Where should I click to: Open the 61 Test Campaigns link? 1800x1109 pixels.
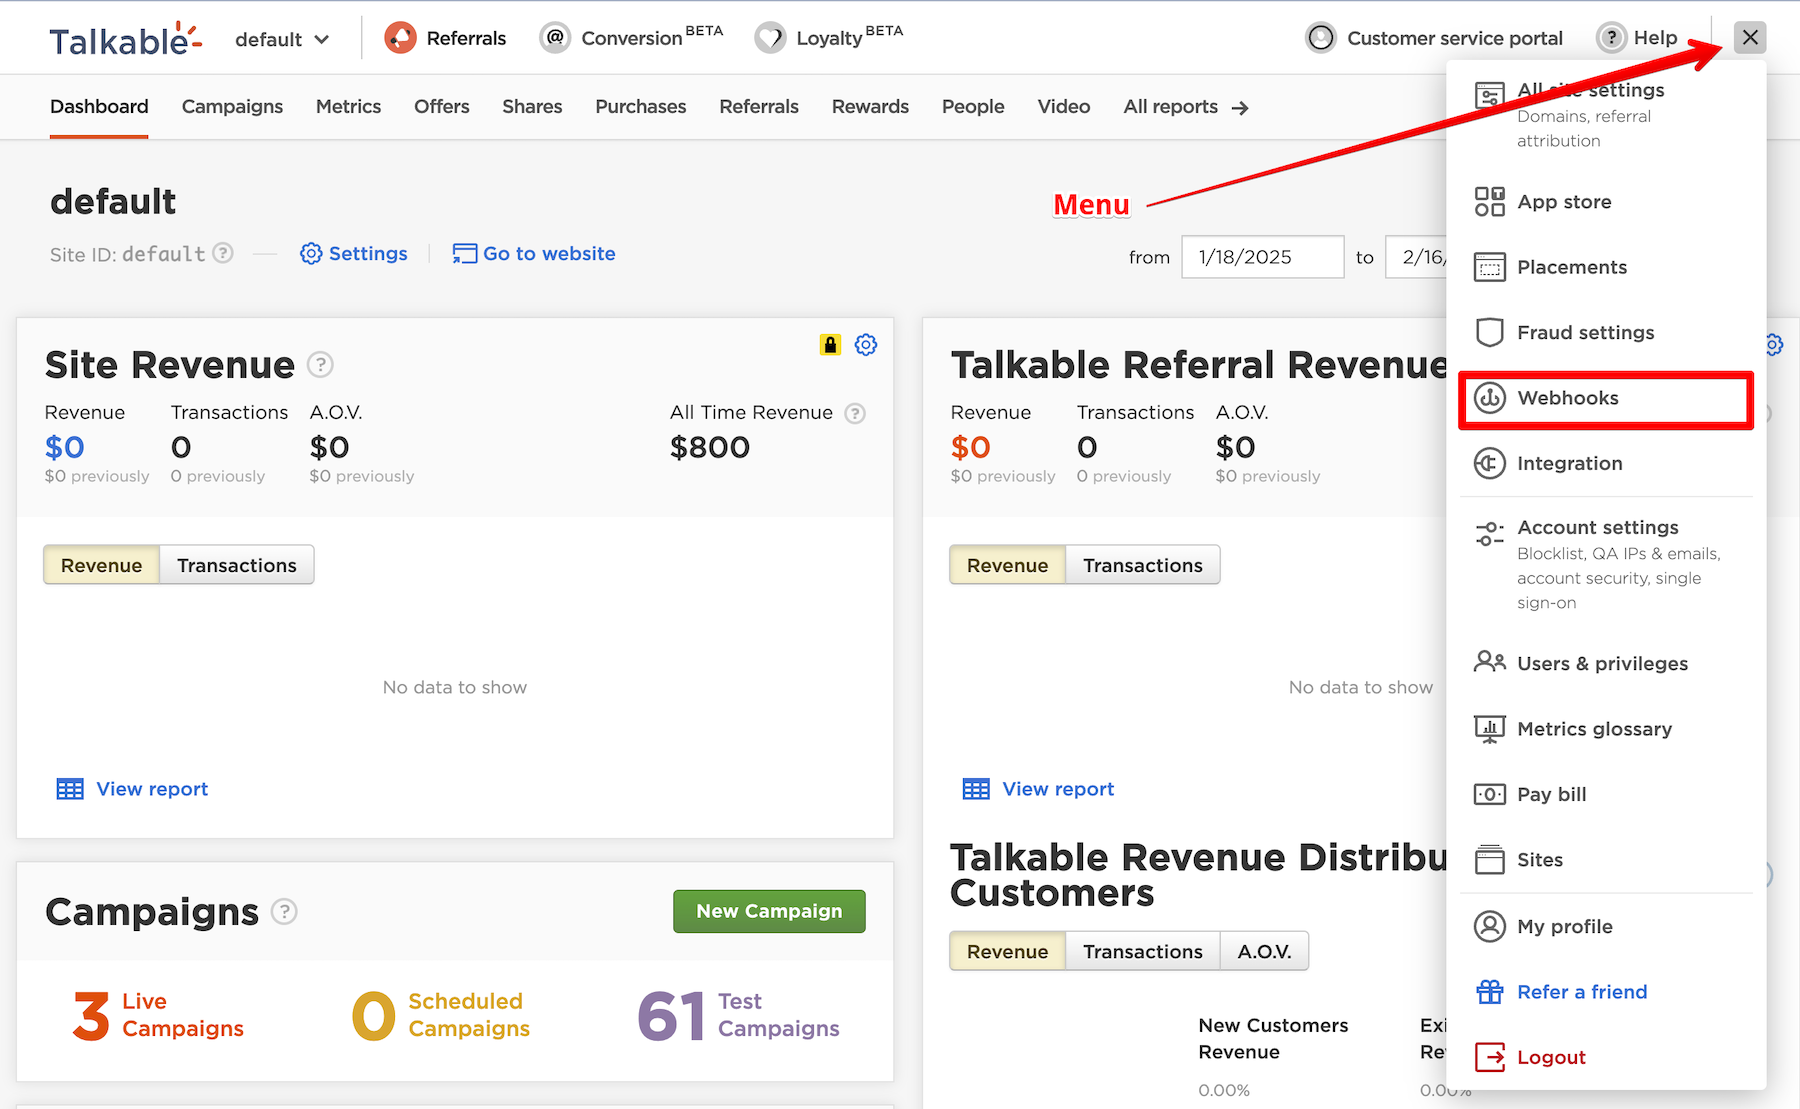[738, 1015]
